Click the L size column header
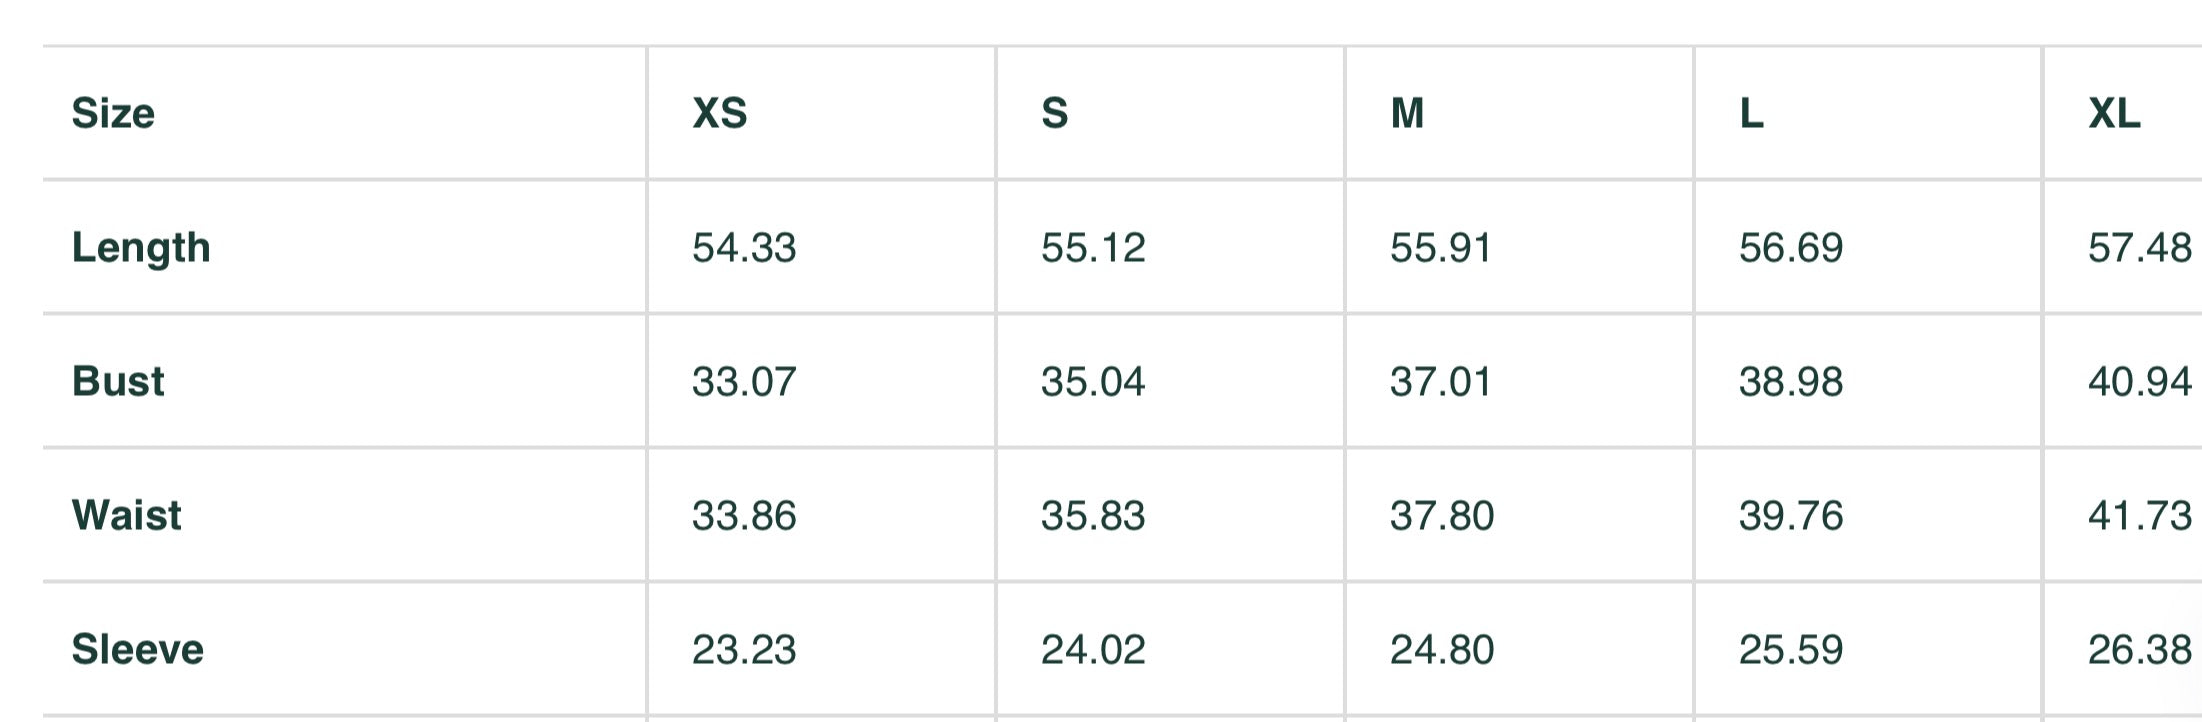Screen dimensions: 2202x722 point(1752,113)
